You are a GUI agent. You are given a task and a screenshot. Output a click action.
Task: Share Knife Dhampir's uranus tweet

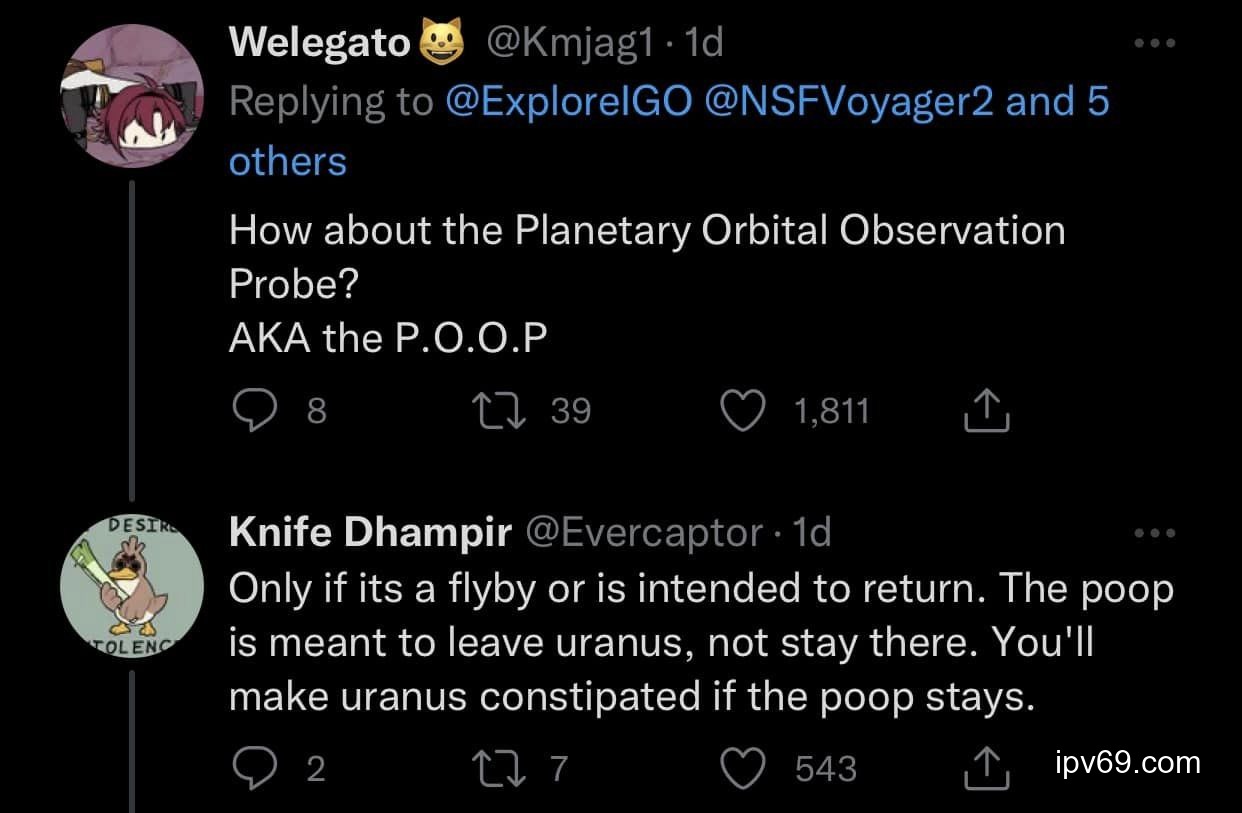986,767
